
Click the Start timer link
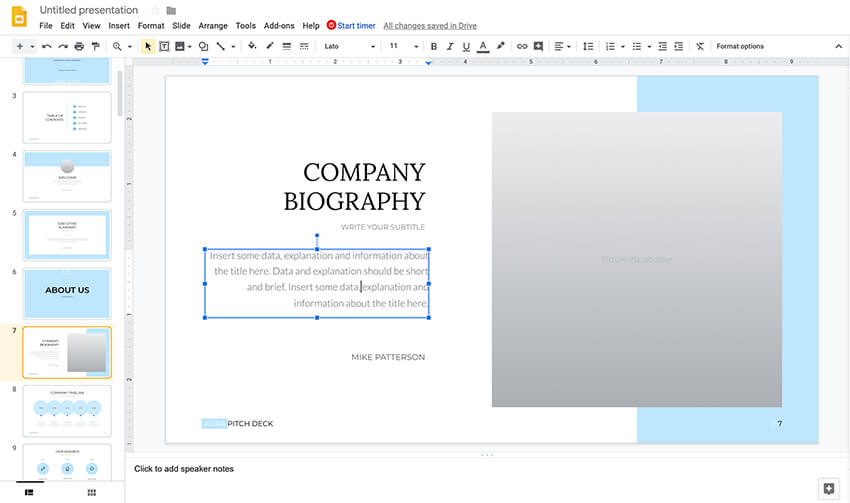click(356, 25)
